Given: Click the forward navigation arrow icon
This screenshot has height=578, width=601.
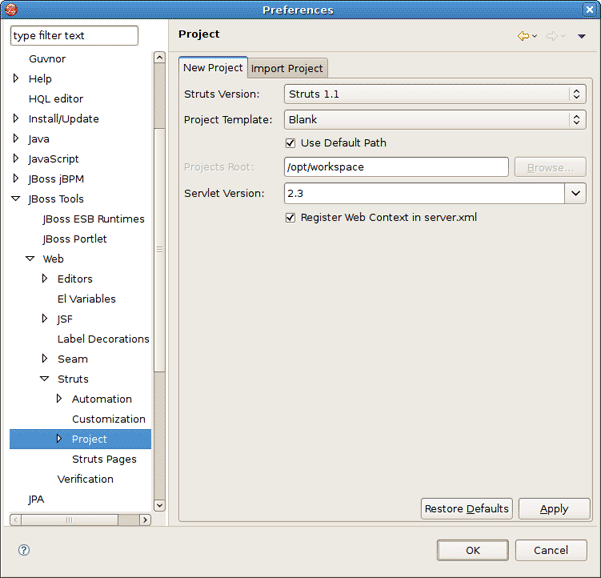Looking at the screenshot, I should [551, 36].
